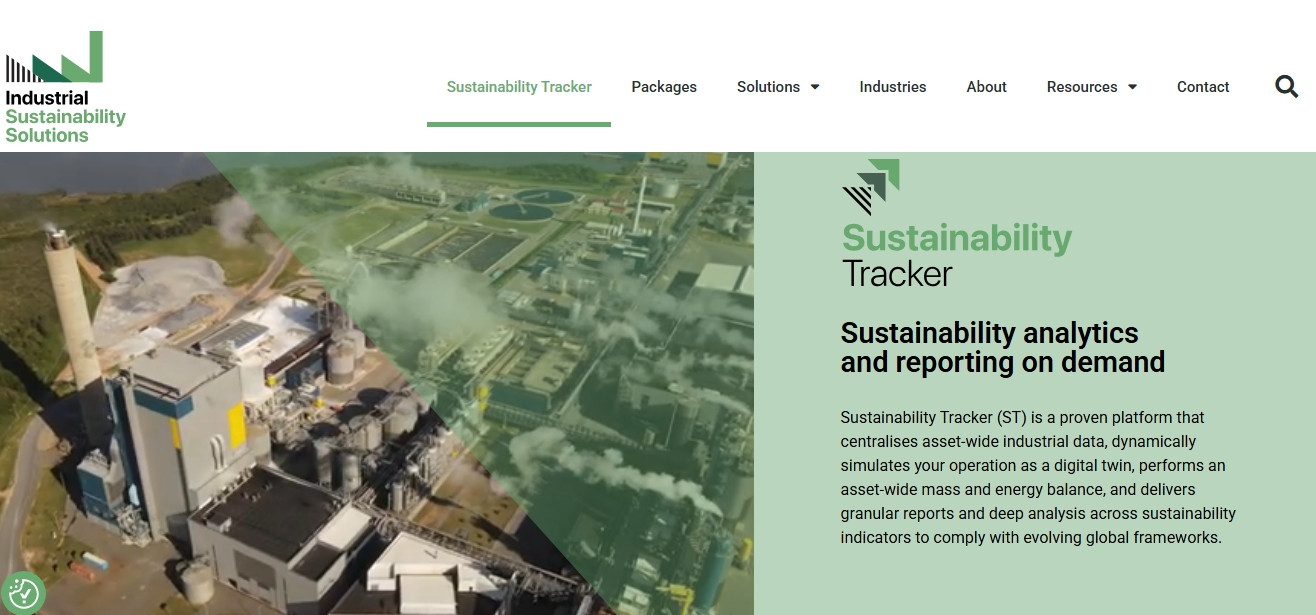Expand the Resources dropdown arrow
Viewport: 1316px width, 615px height.
[x=1132, y=87]
